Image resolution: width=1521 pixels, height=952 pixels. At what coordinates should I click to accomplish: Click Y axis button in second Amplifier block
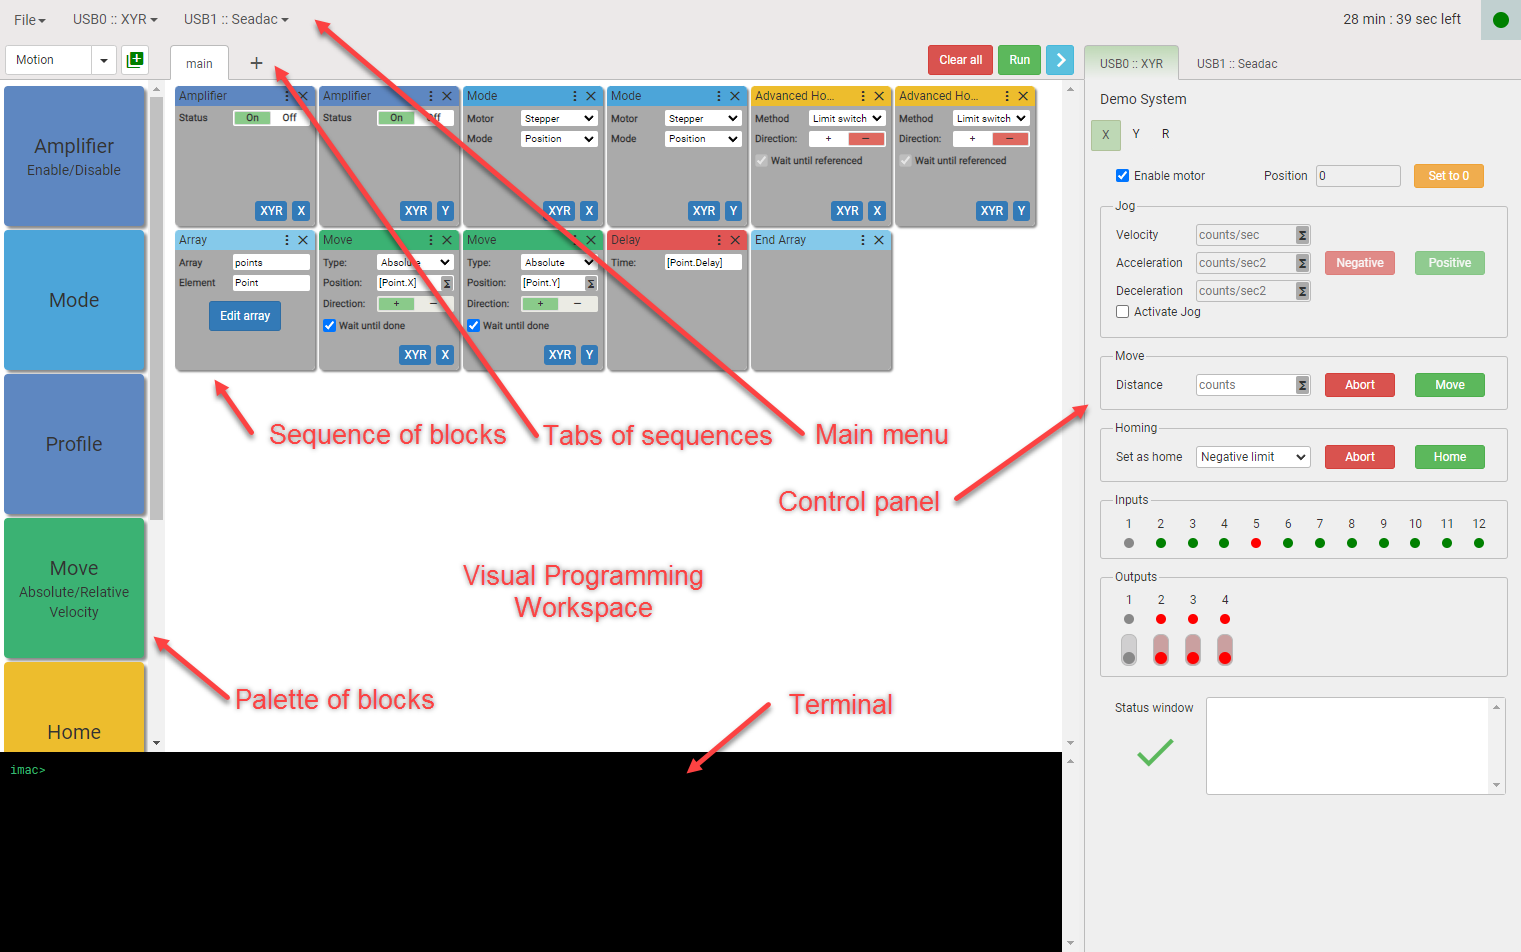click(446, 211)
